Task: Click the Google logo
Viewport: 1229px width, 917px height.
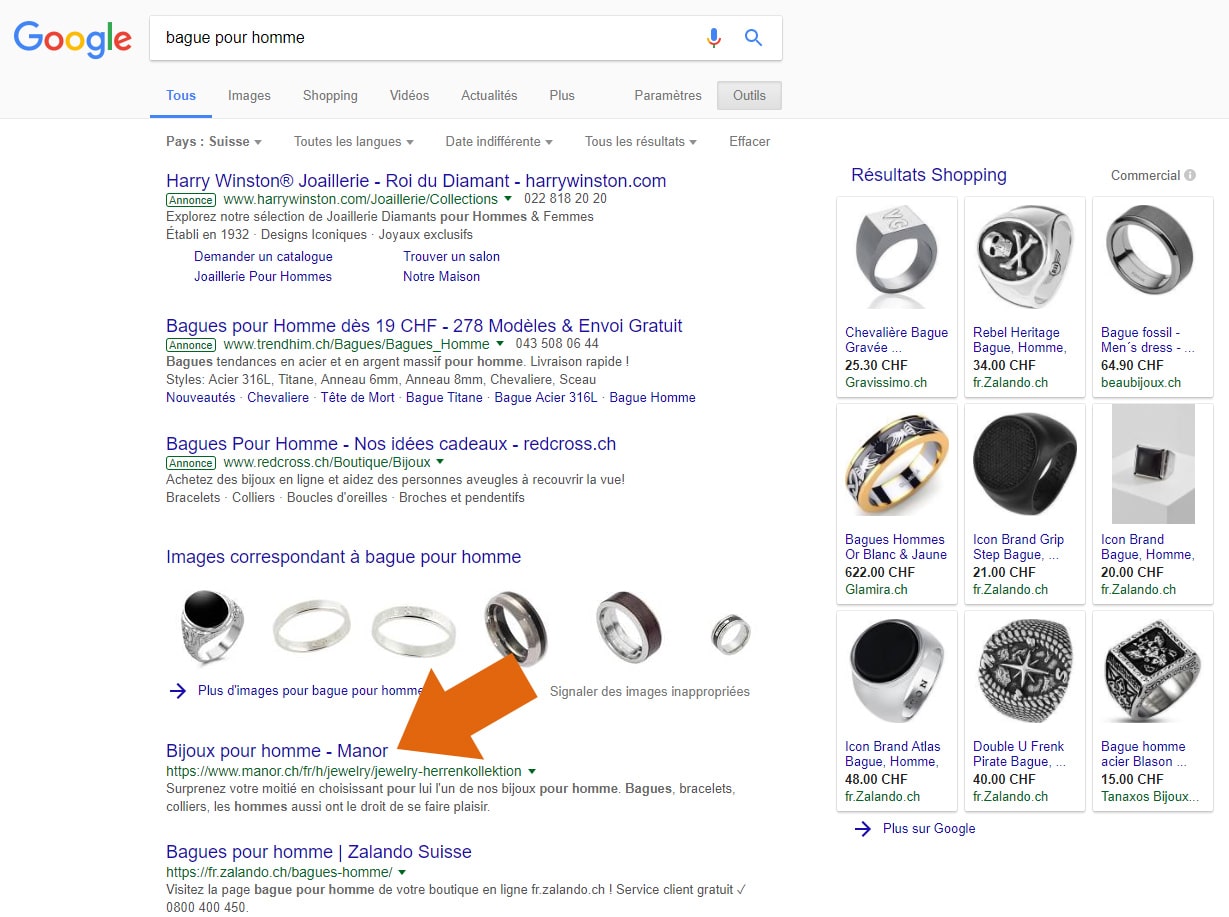Action: [73, 38]
